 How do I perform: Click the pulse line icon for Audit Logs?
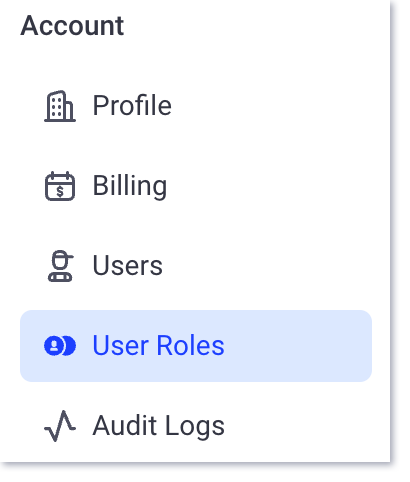point(60,426)
